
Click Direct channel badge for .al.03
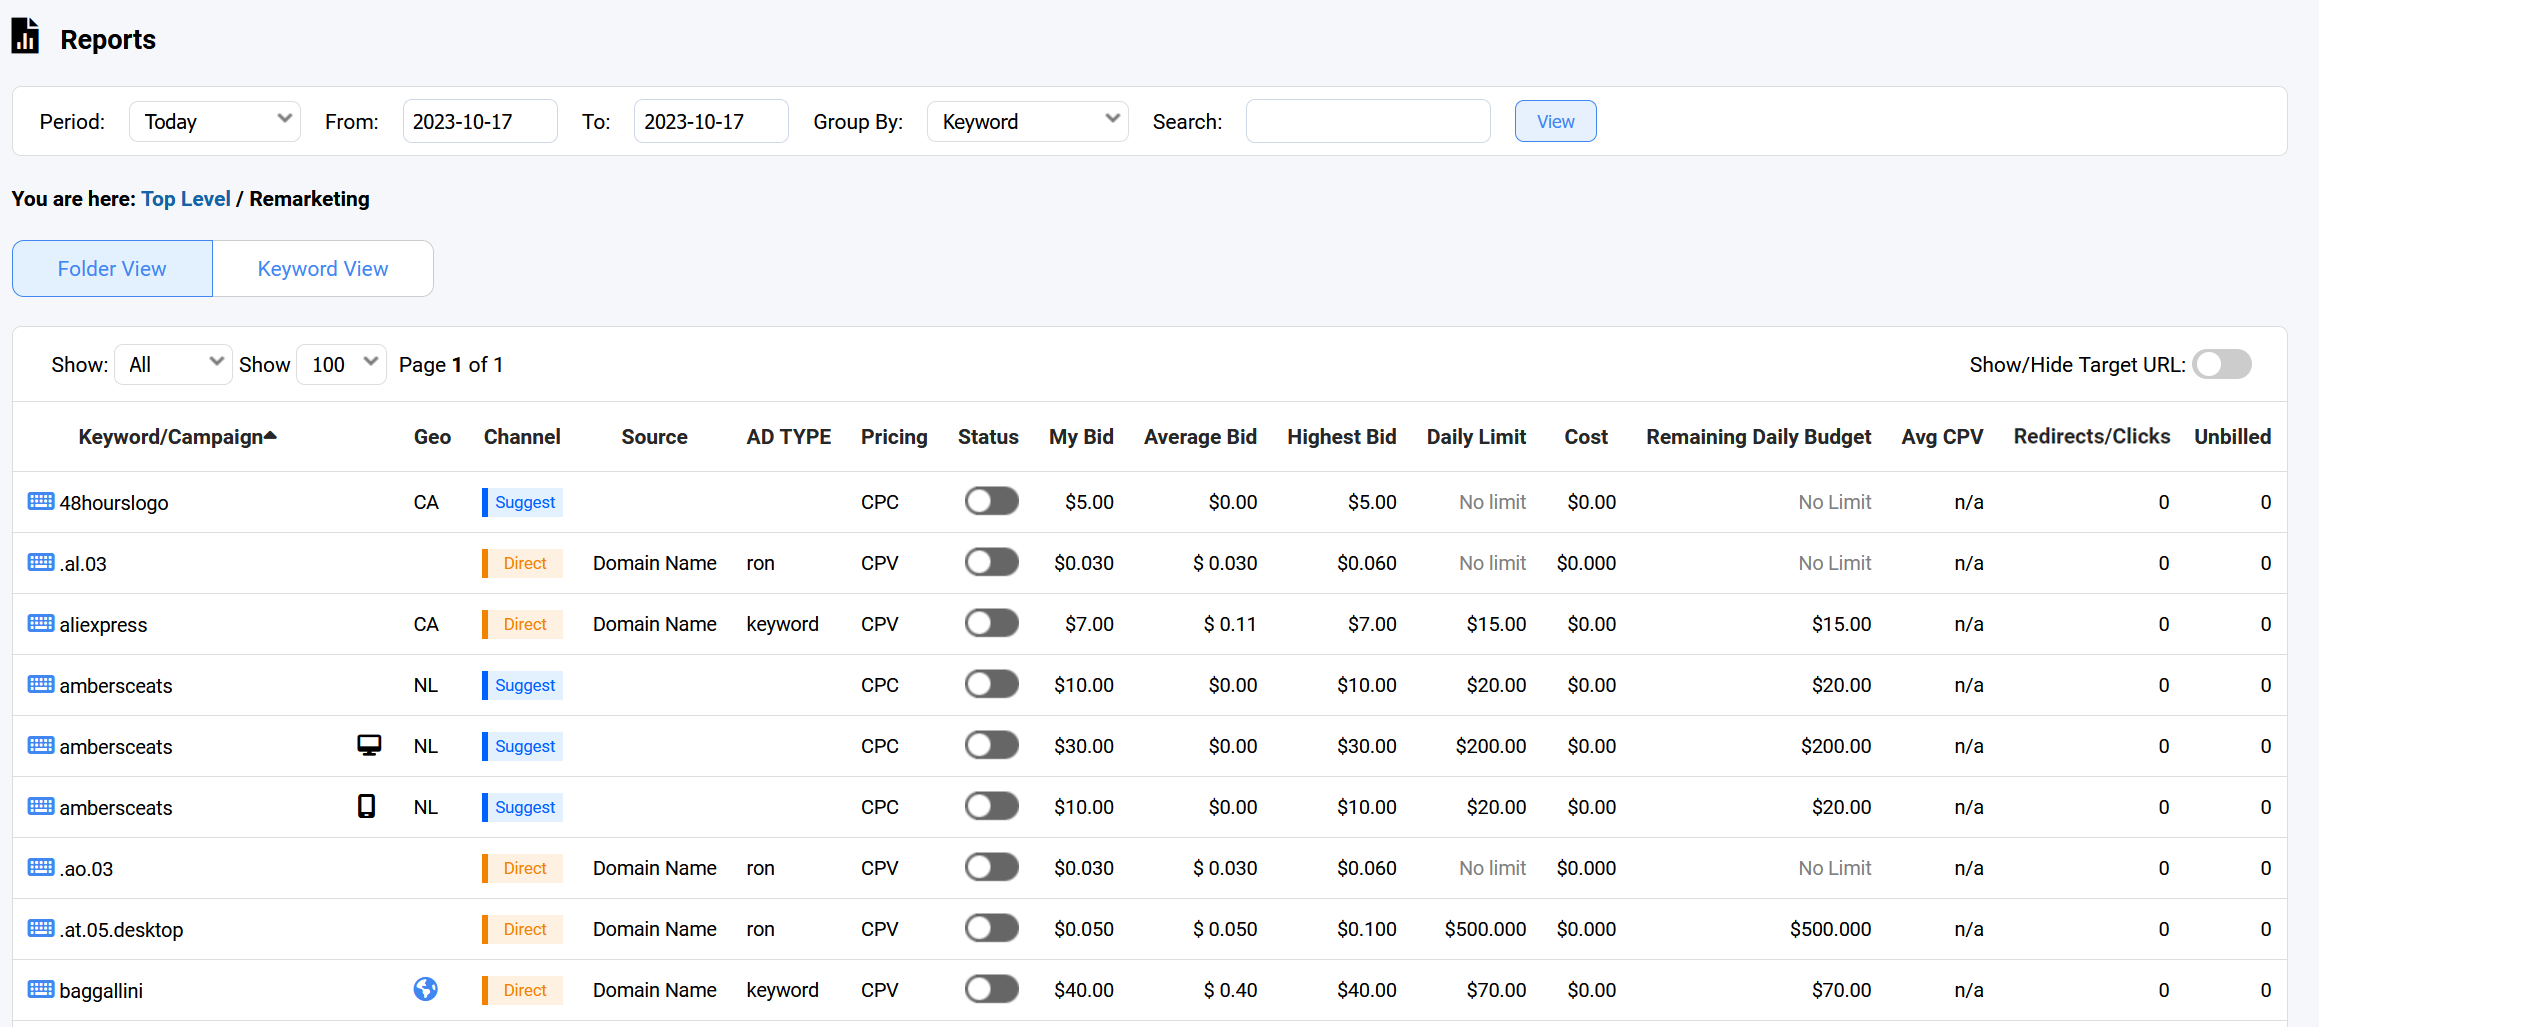click(523, 563)
